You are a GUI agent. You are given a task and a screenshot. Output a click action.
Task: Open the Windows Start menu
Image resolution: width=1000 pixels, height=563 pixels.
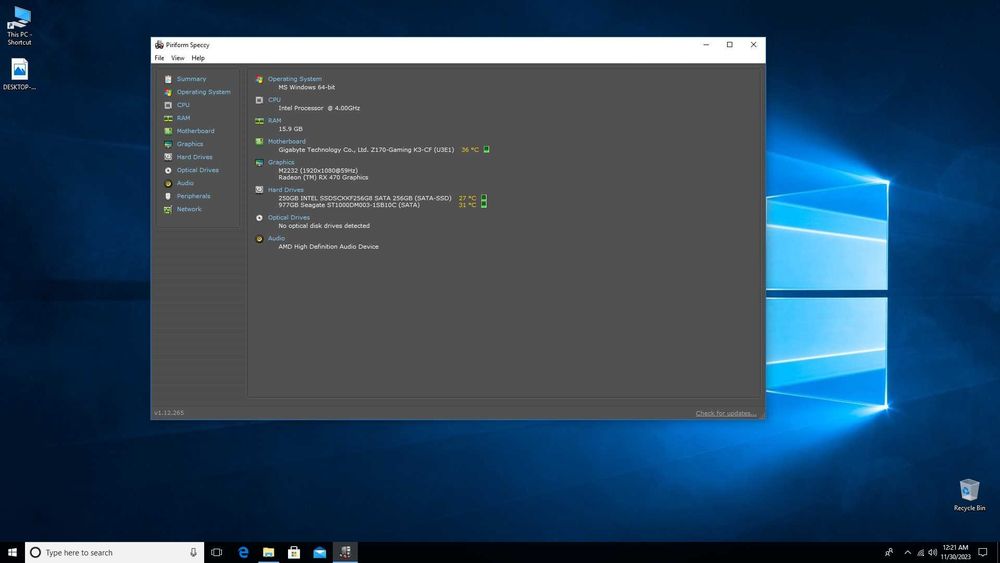[x=12, y=552]
